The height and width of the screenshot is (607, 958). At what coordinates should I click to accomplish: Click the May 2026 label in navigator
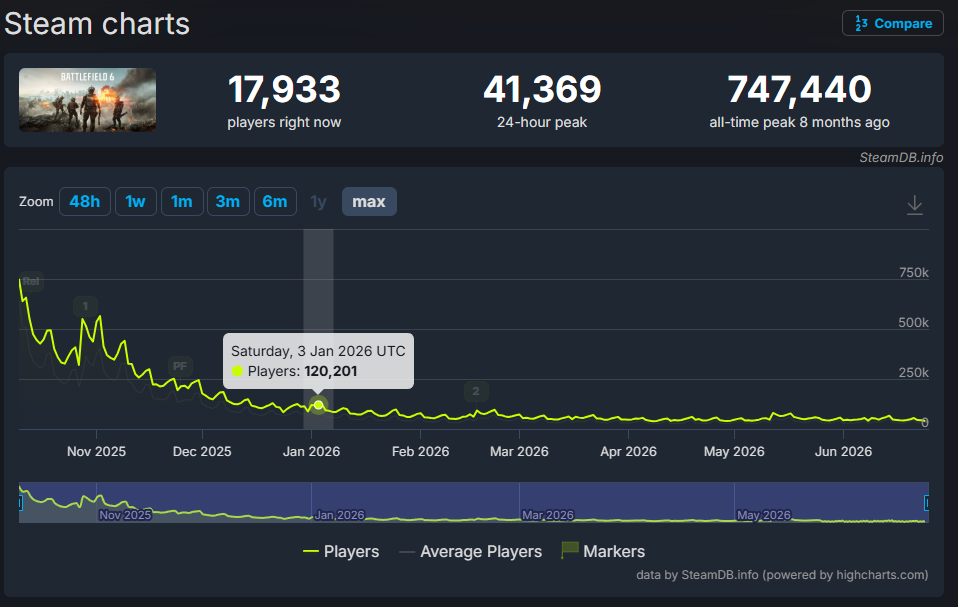[x=764, y=515]
